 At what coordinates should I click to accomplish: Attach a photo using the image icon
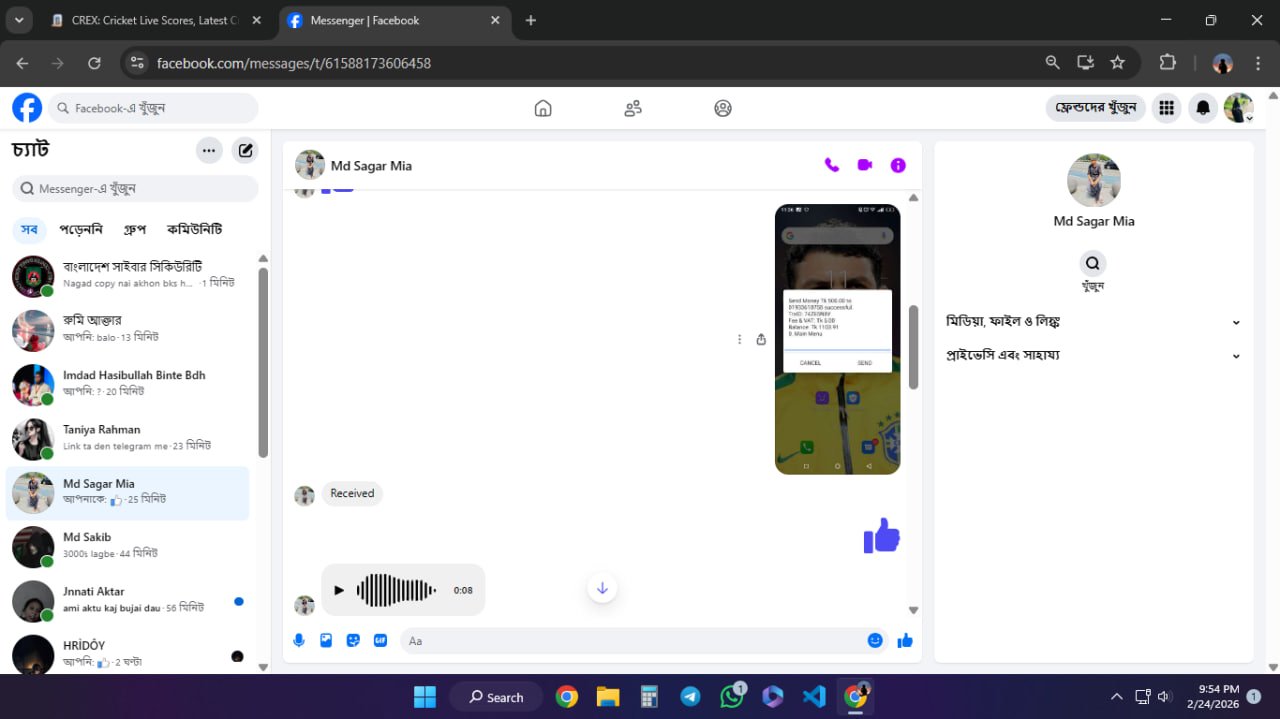coord(326,640)
